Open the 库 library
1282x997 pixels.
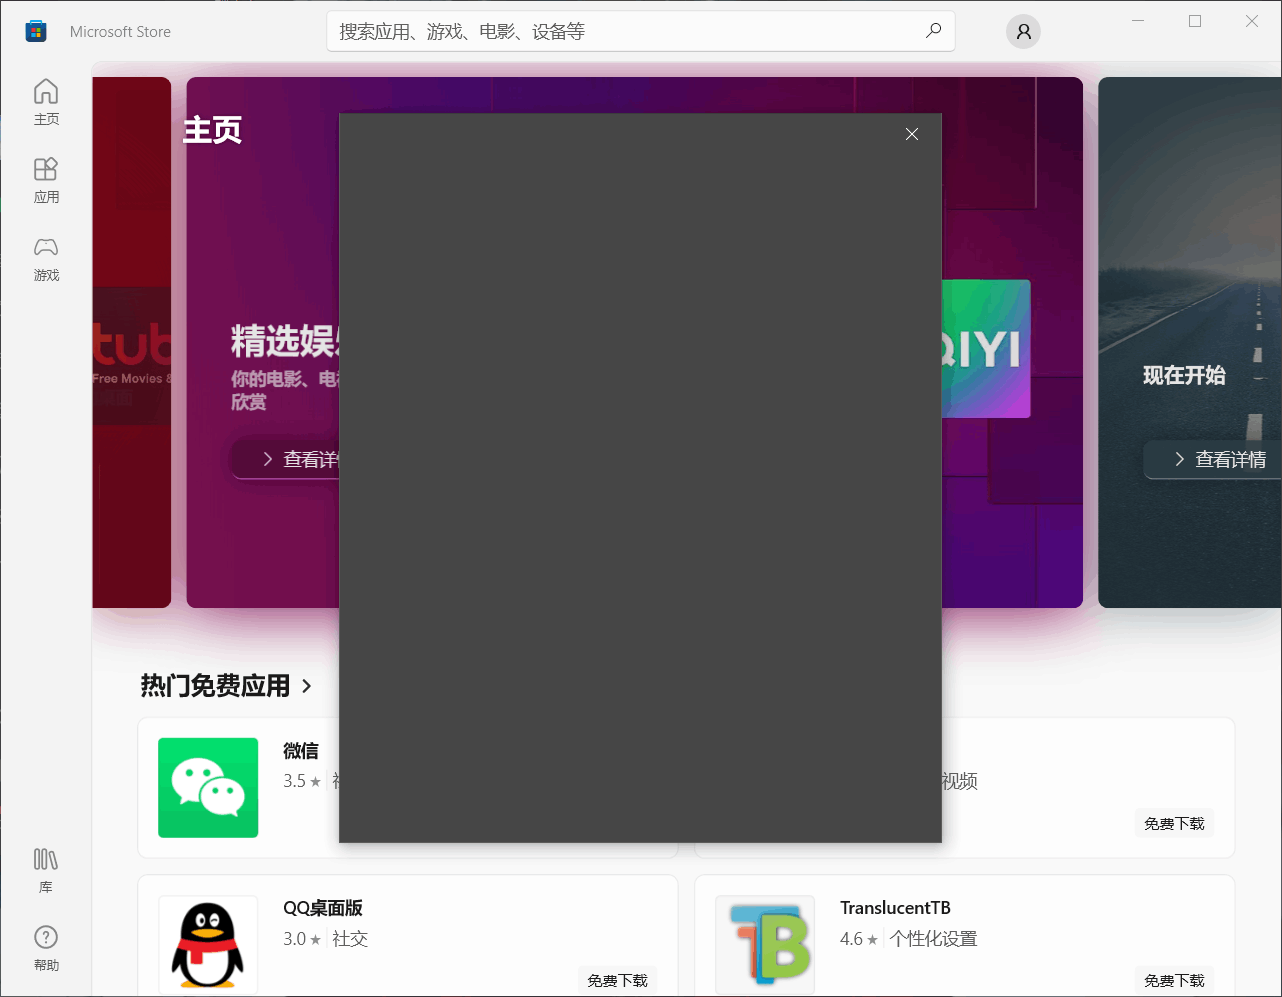pos(46,870)
